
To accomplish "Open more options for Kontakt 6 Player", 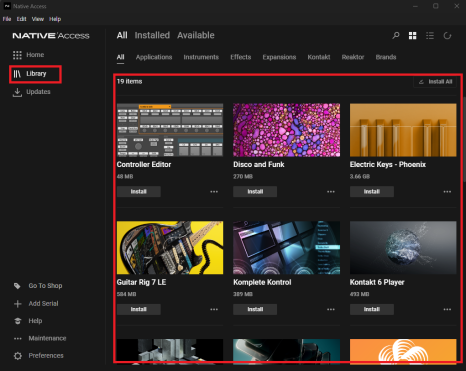I will [x=447, y=309].
